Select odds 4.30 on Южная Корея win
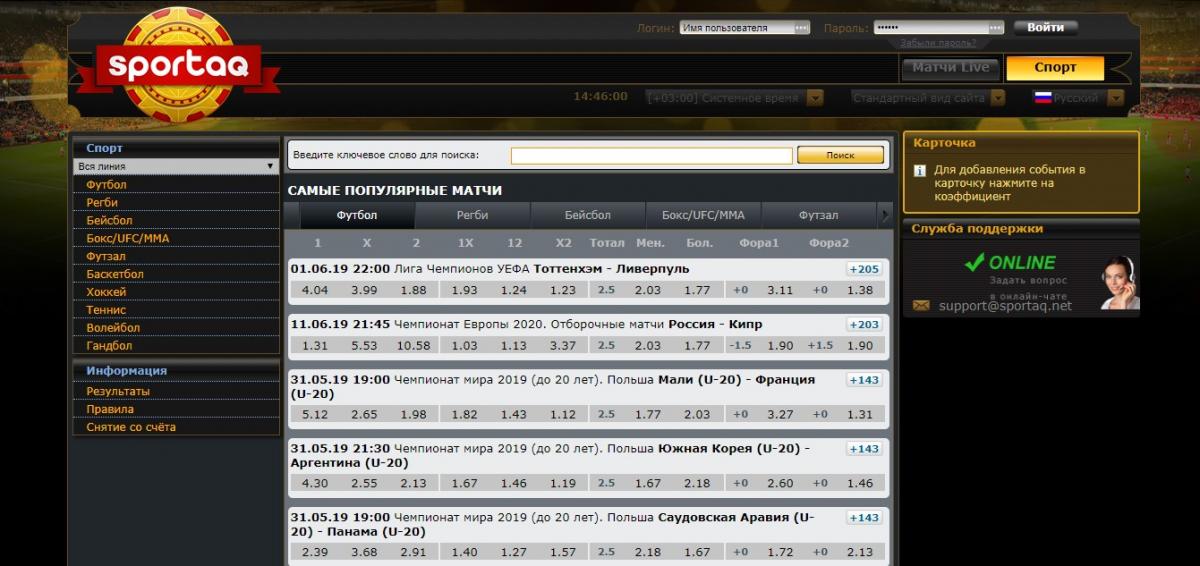The width and height of the screenshot is (1200, 566). tap(315, 483)
